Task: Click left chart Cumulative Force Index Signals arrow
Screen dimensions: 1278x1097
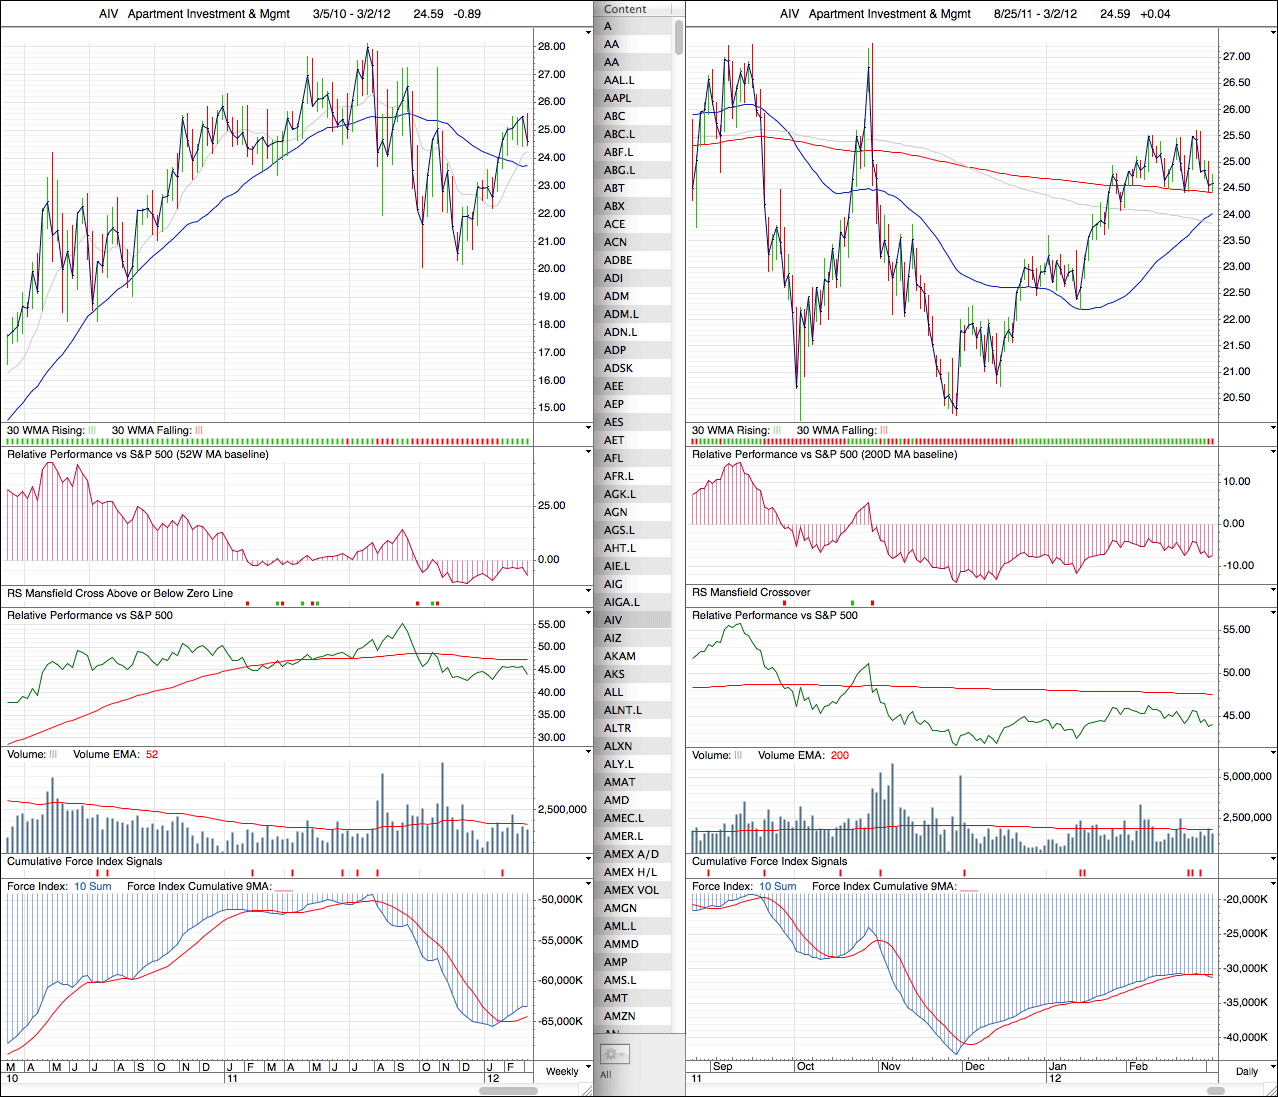Action: coord(588,861)
